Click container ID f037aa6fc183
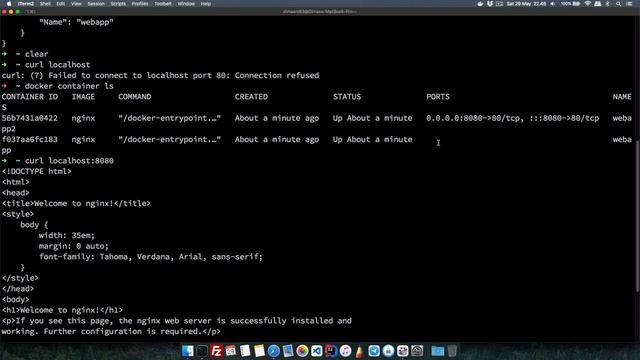640x360 pixels. point(29,140)
